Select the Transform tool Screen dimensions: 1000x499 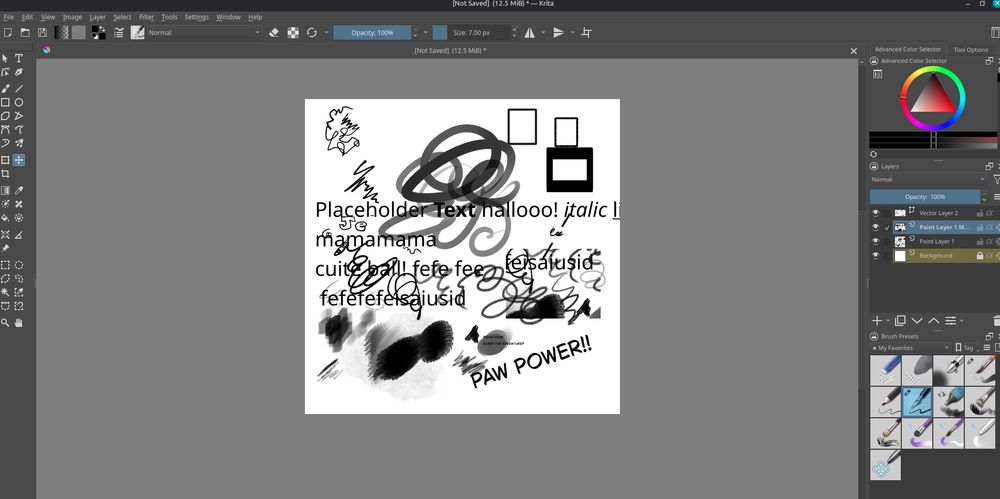click(x=6, y=160)
